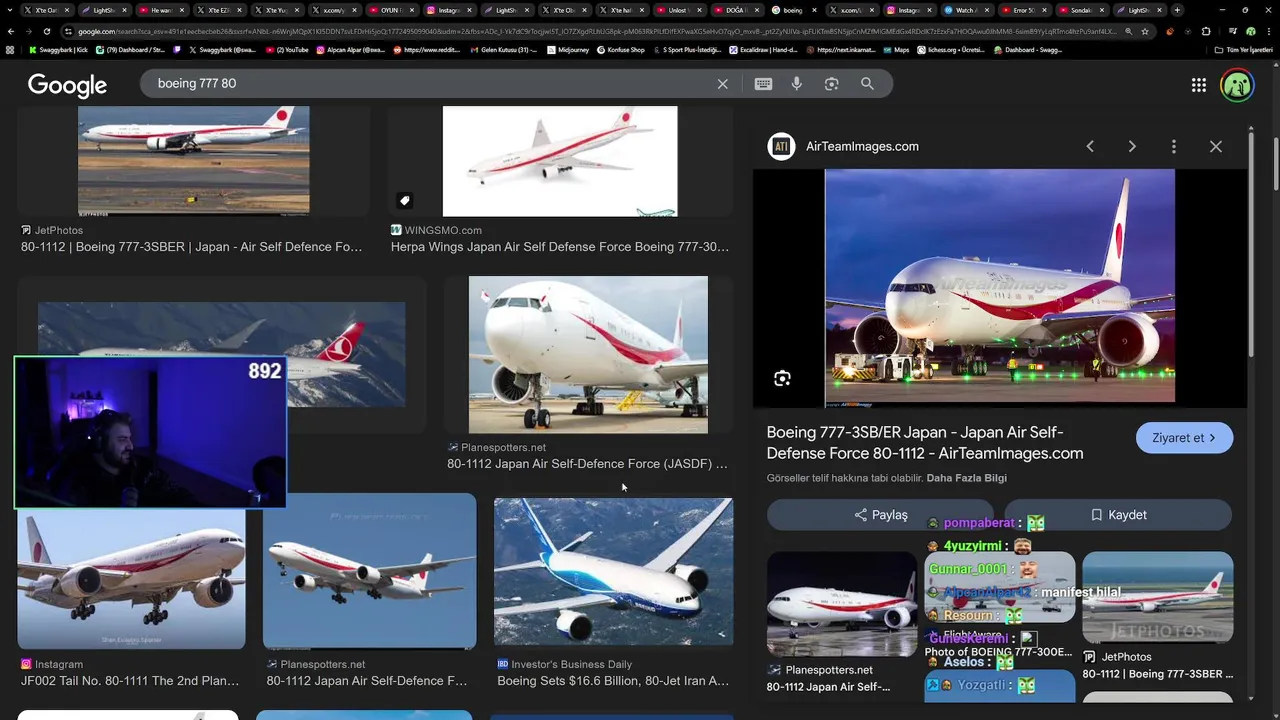The image size is (1280, 720).
Task: Click the Kaydet save button
Action: pyautogui.click(x=1118, y=515)
